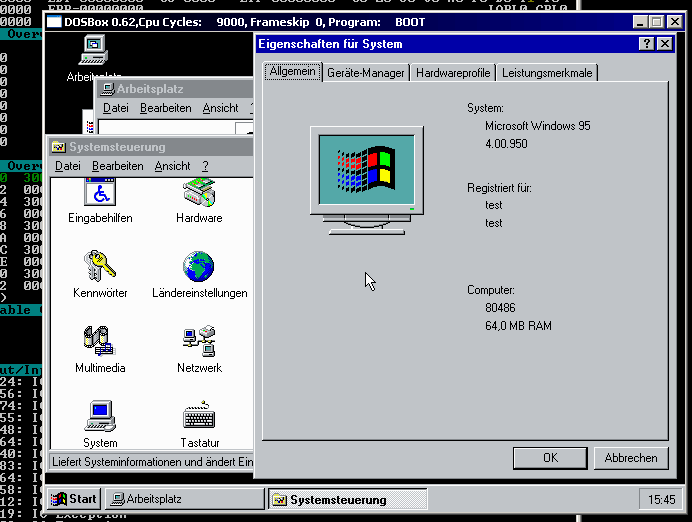
Task: Click the DOSBox title bar icon
Action: [54, 22]
